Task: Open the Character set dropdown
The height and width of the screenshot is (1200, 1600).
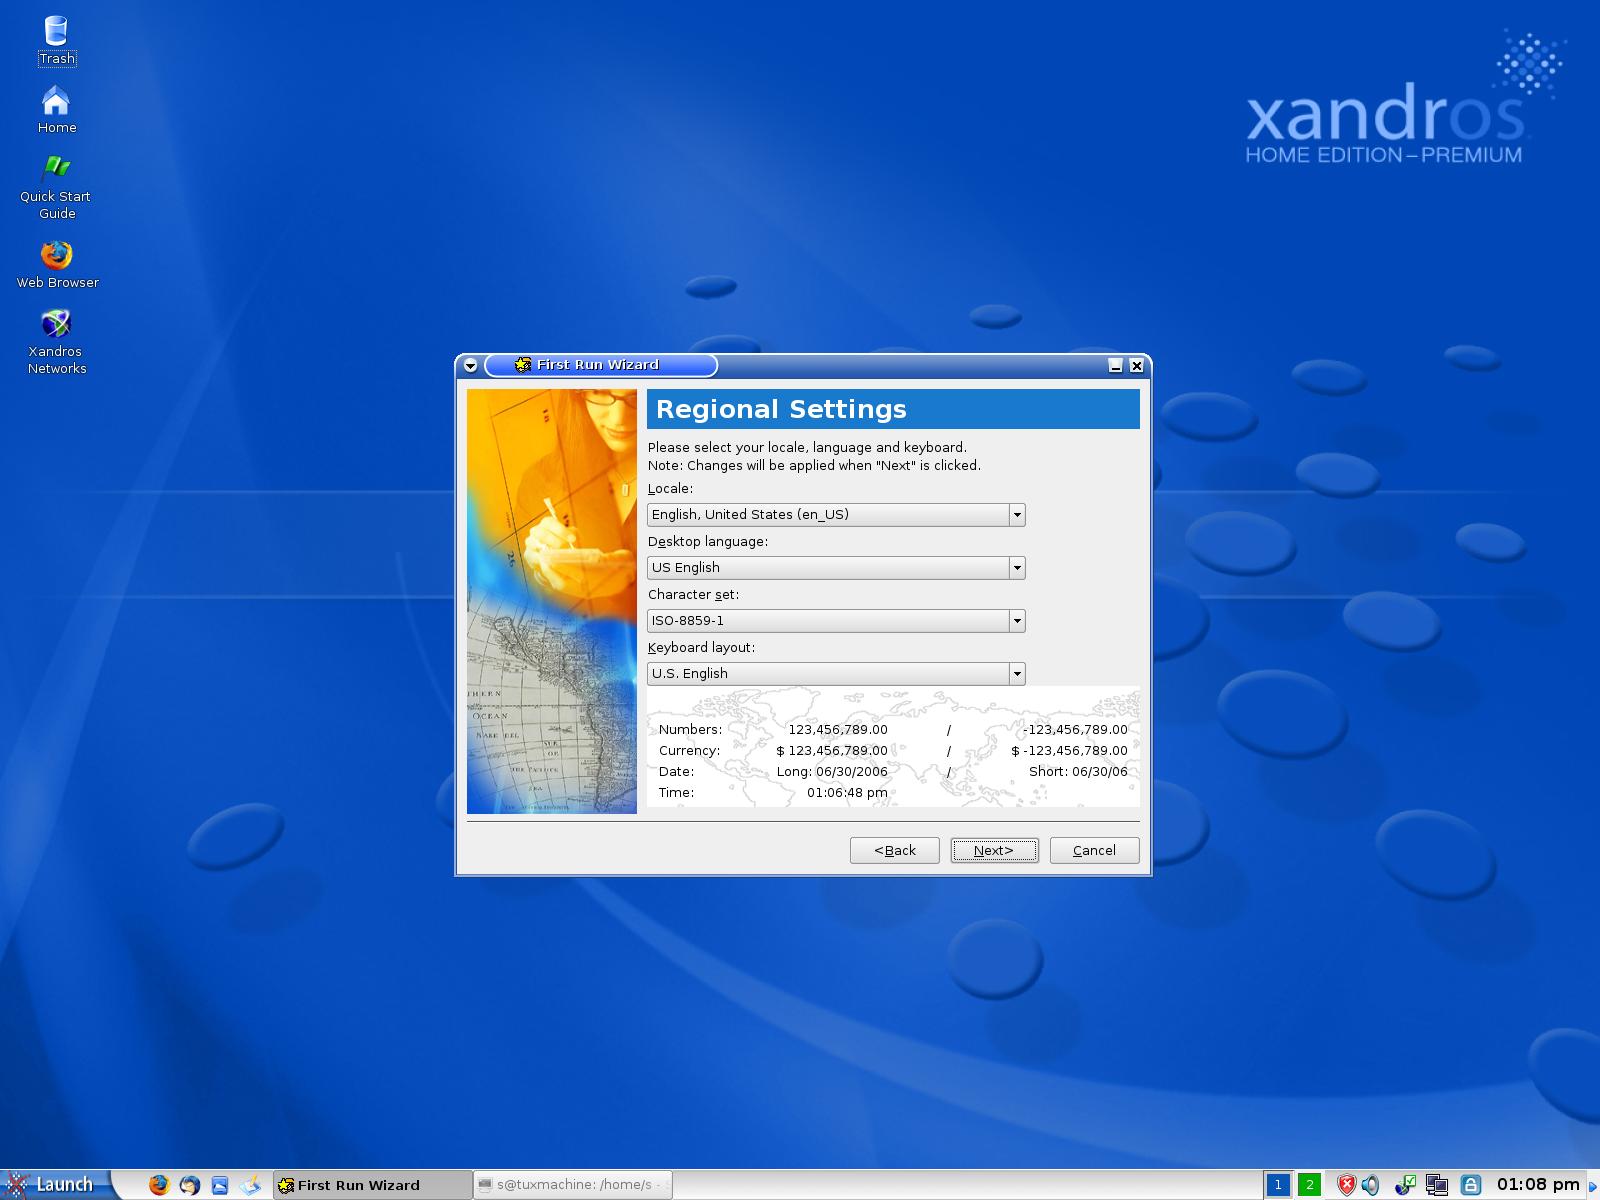Action: pos(836,621)
